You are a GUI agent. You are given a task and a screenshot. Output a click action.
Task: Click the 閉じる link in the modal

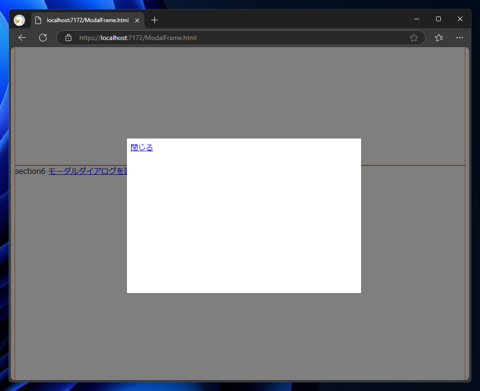(x=142, y=147)
